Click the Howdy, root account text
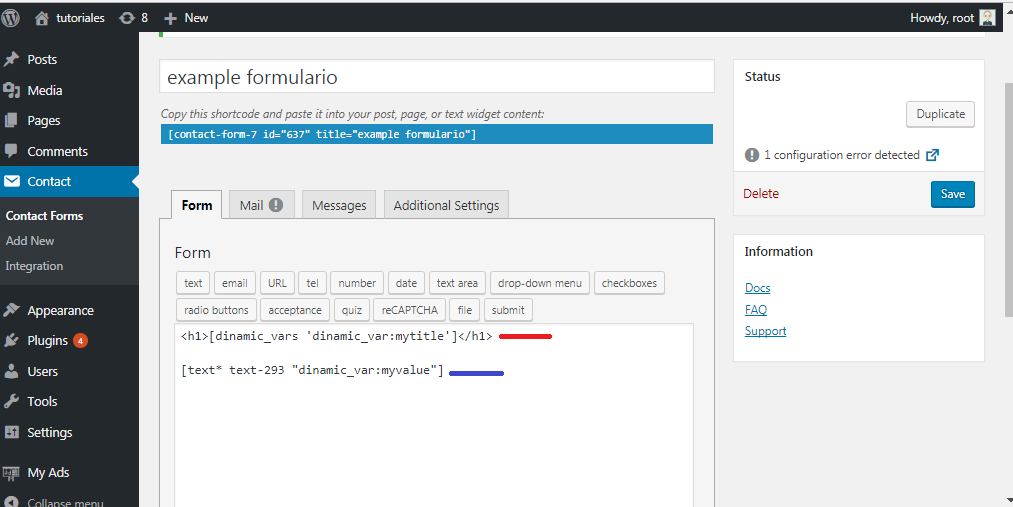The width and height of the screenshot is (1013, 507). tap(942, 18)
